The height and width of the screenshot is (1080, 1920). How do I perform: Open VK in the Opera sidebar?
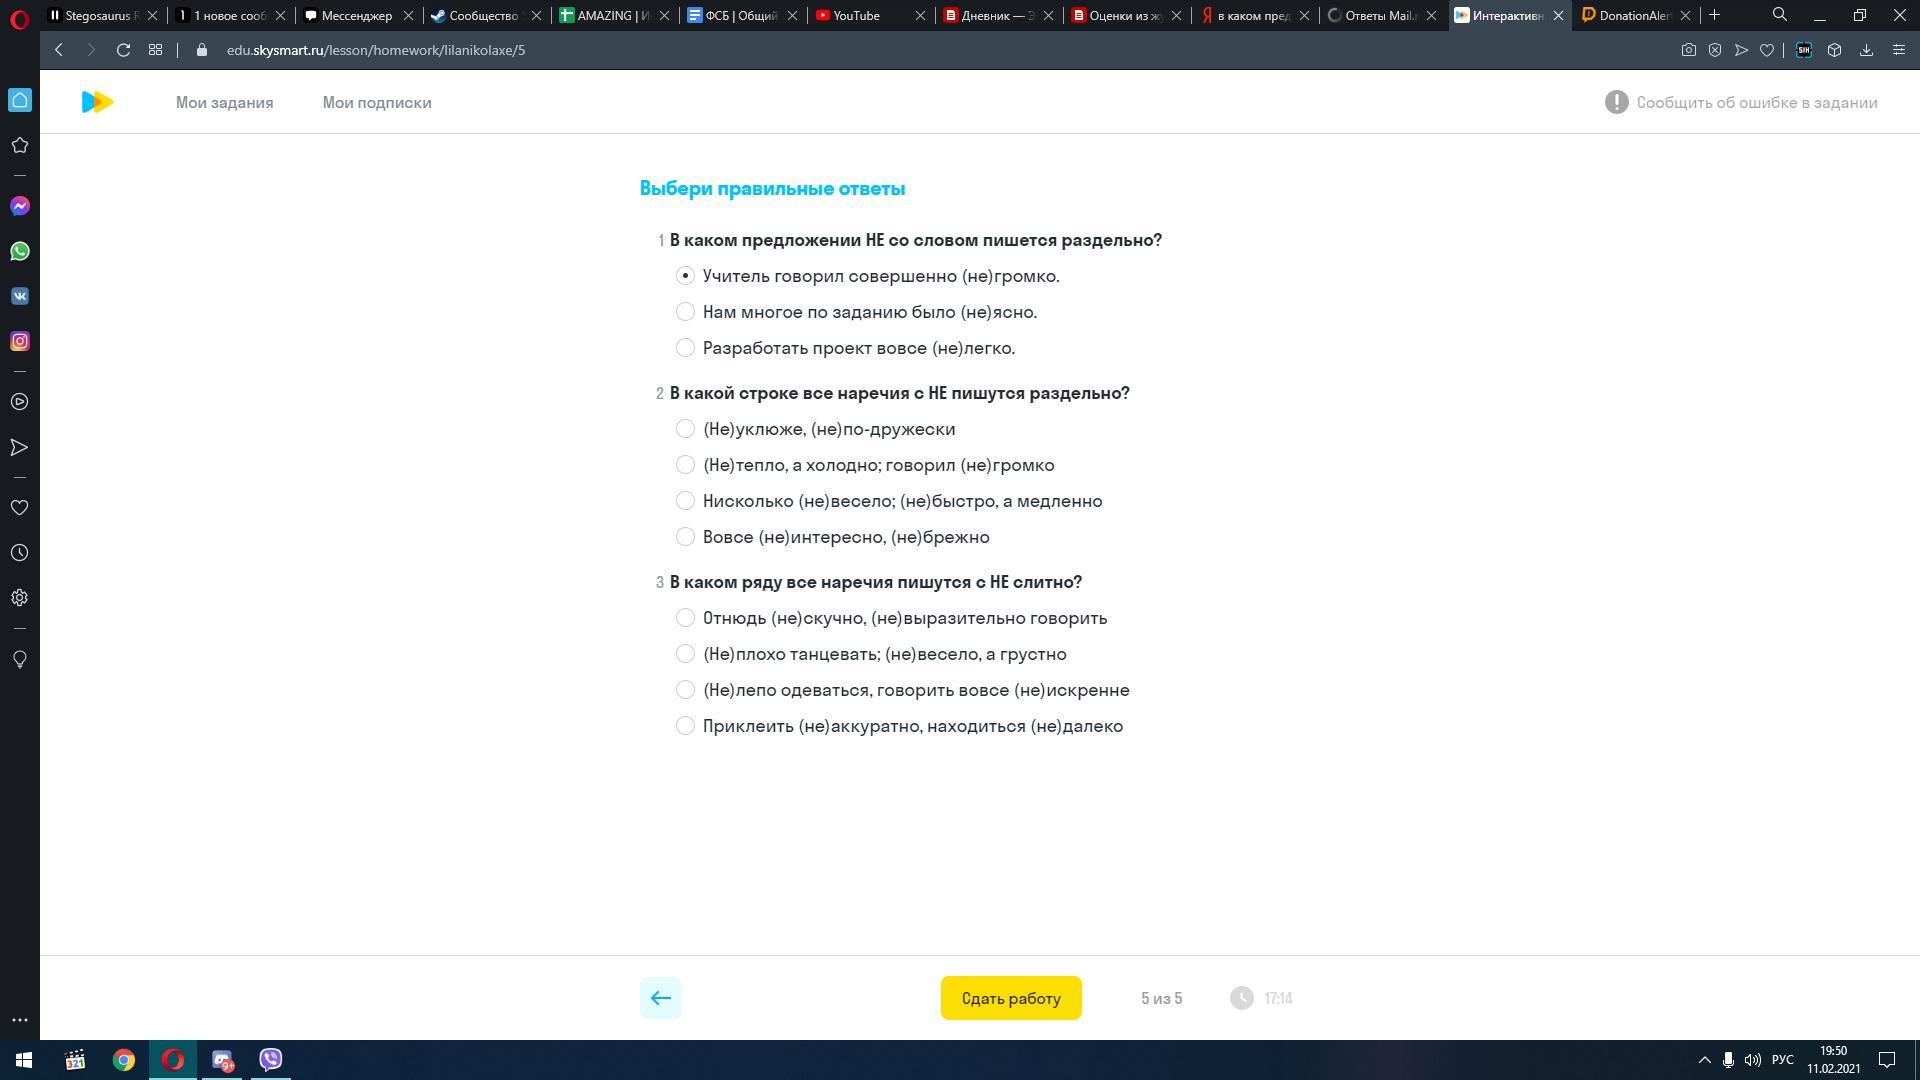click(x=19, y=296)
